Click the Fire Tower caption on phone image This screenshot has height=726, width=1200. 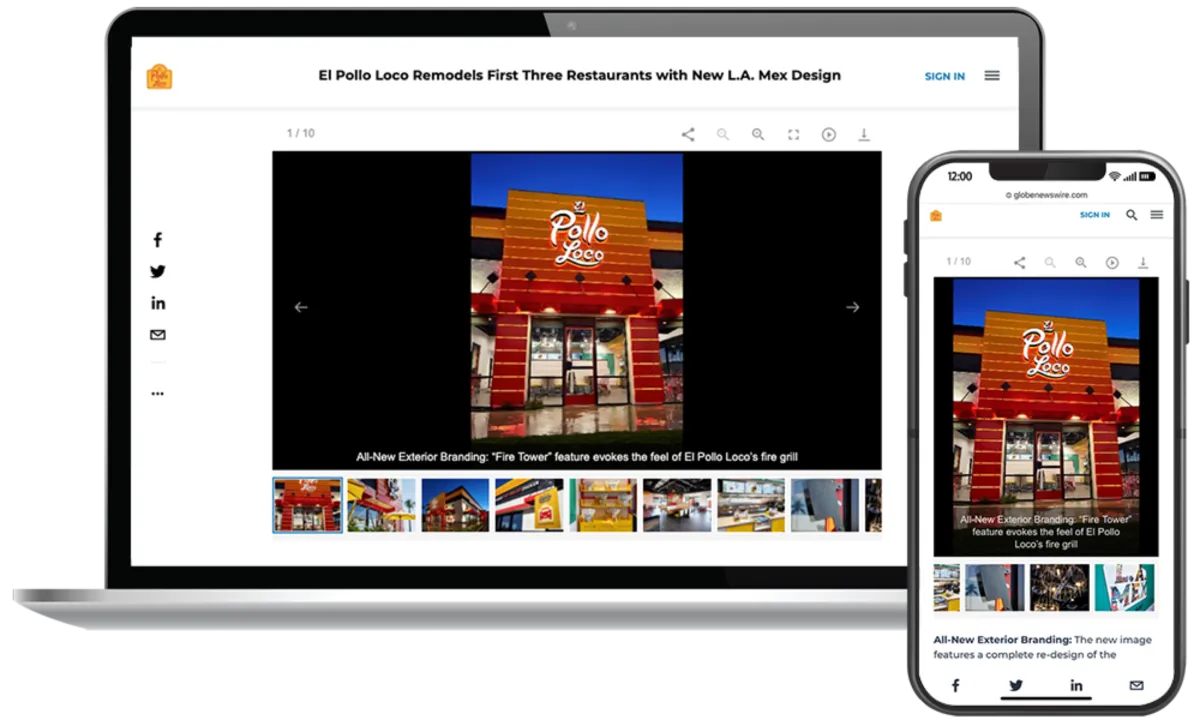[x=1046, y=532]
